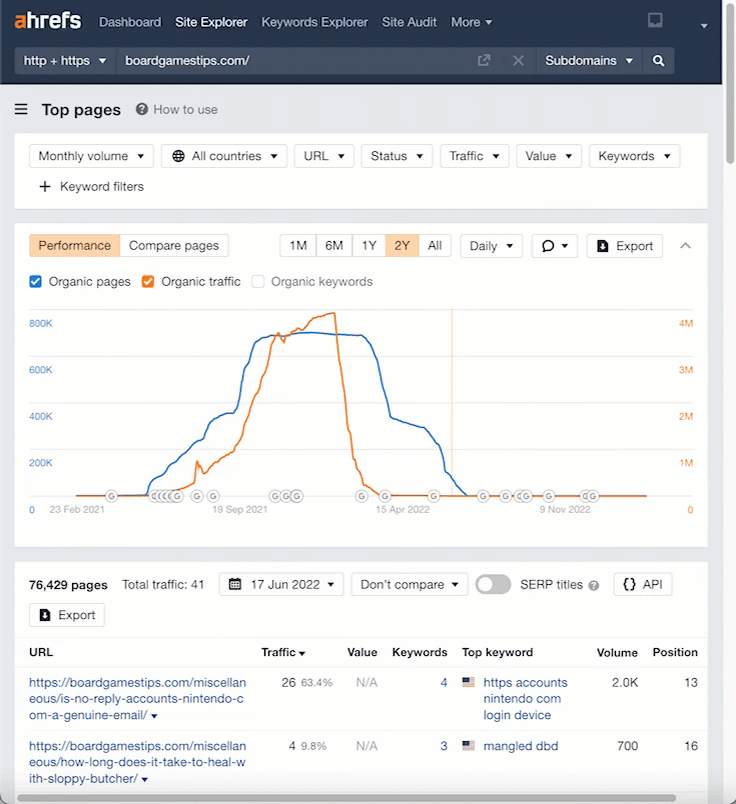The height and width of the screenshot is (804, 736).
Task: Expand the All countries dropdown
Action: click(x=224, y=156)
